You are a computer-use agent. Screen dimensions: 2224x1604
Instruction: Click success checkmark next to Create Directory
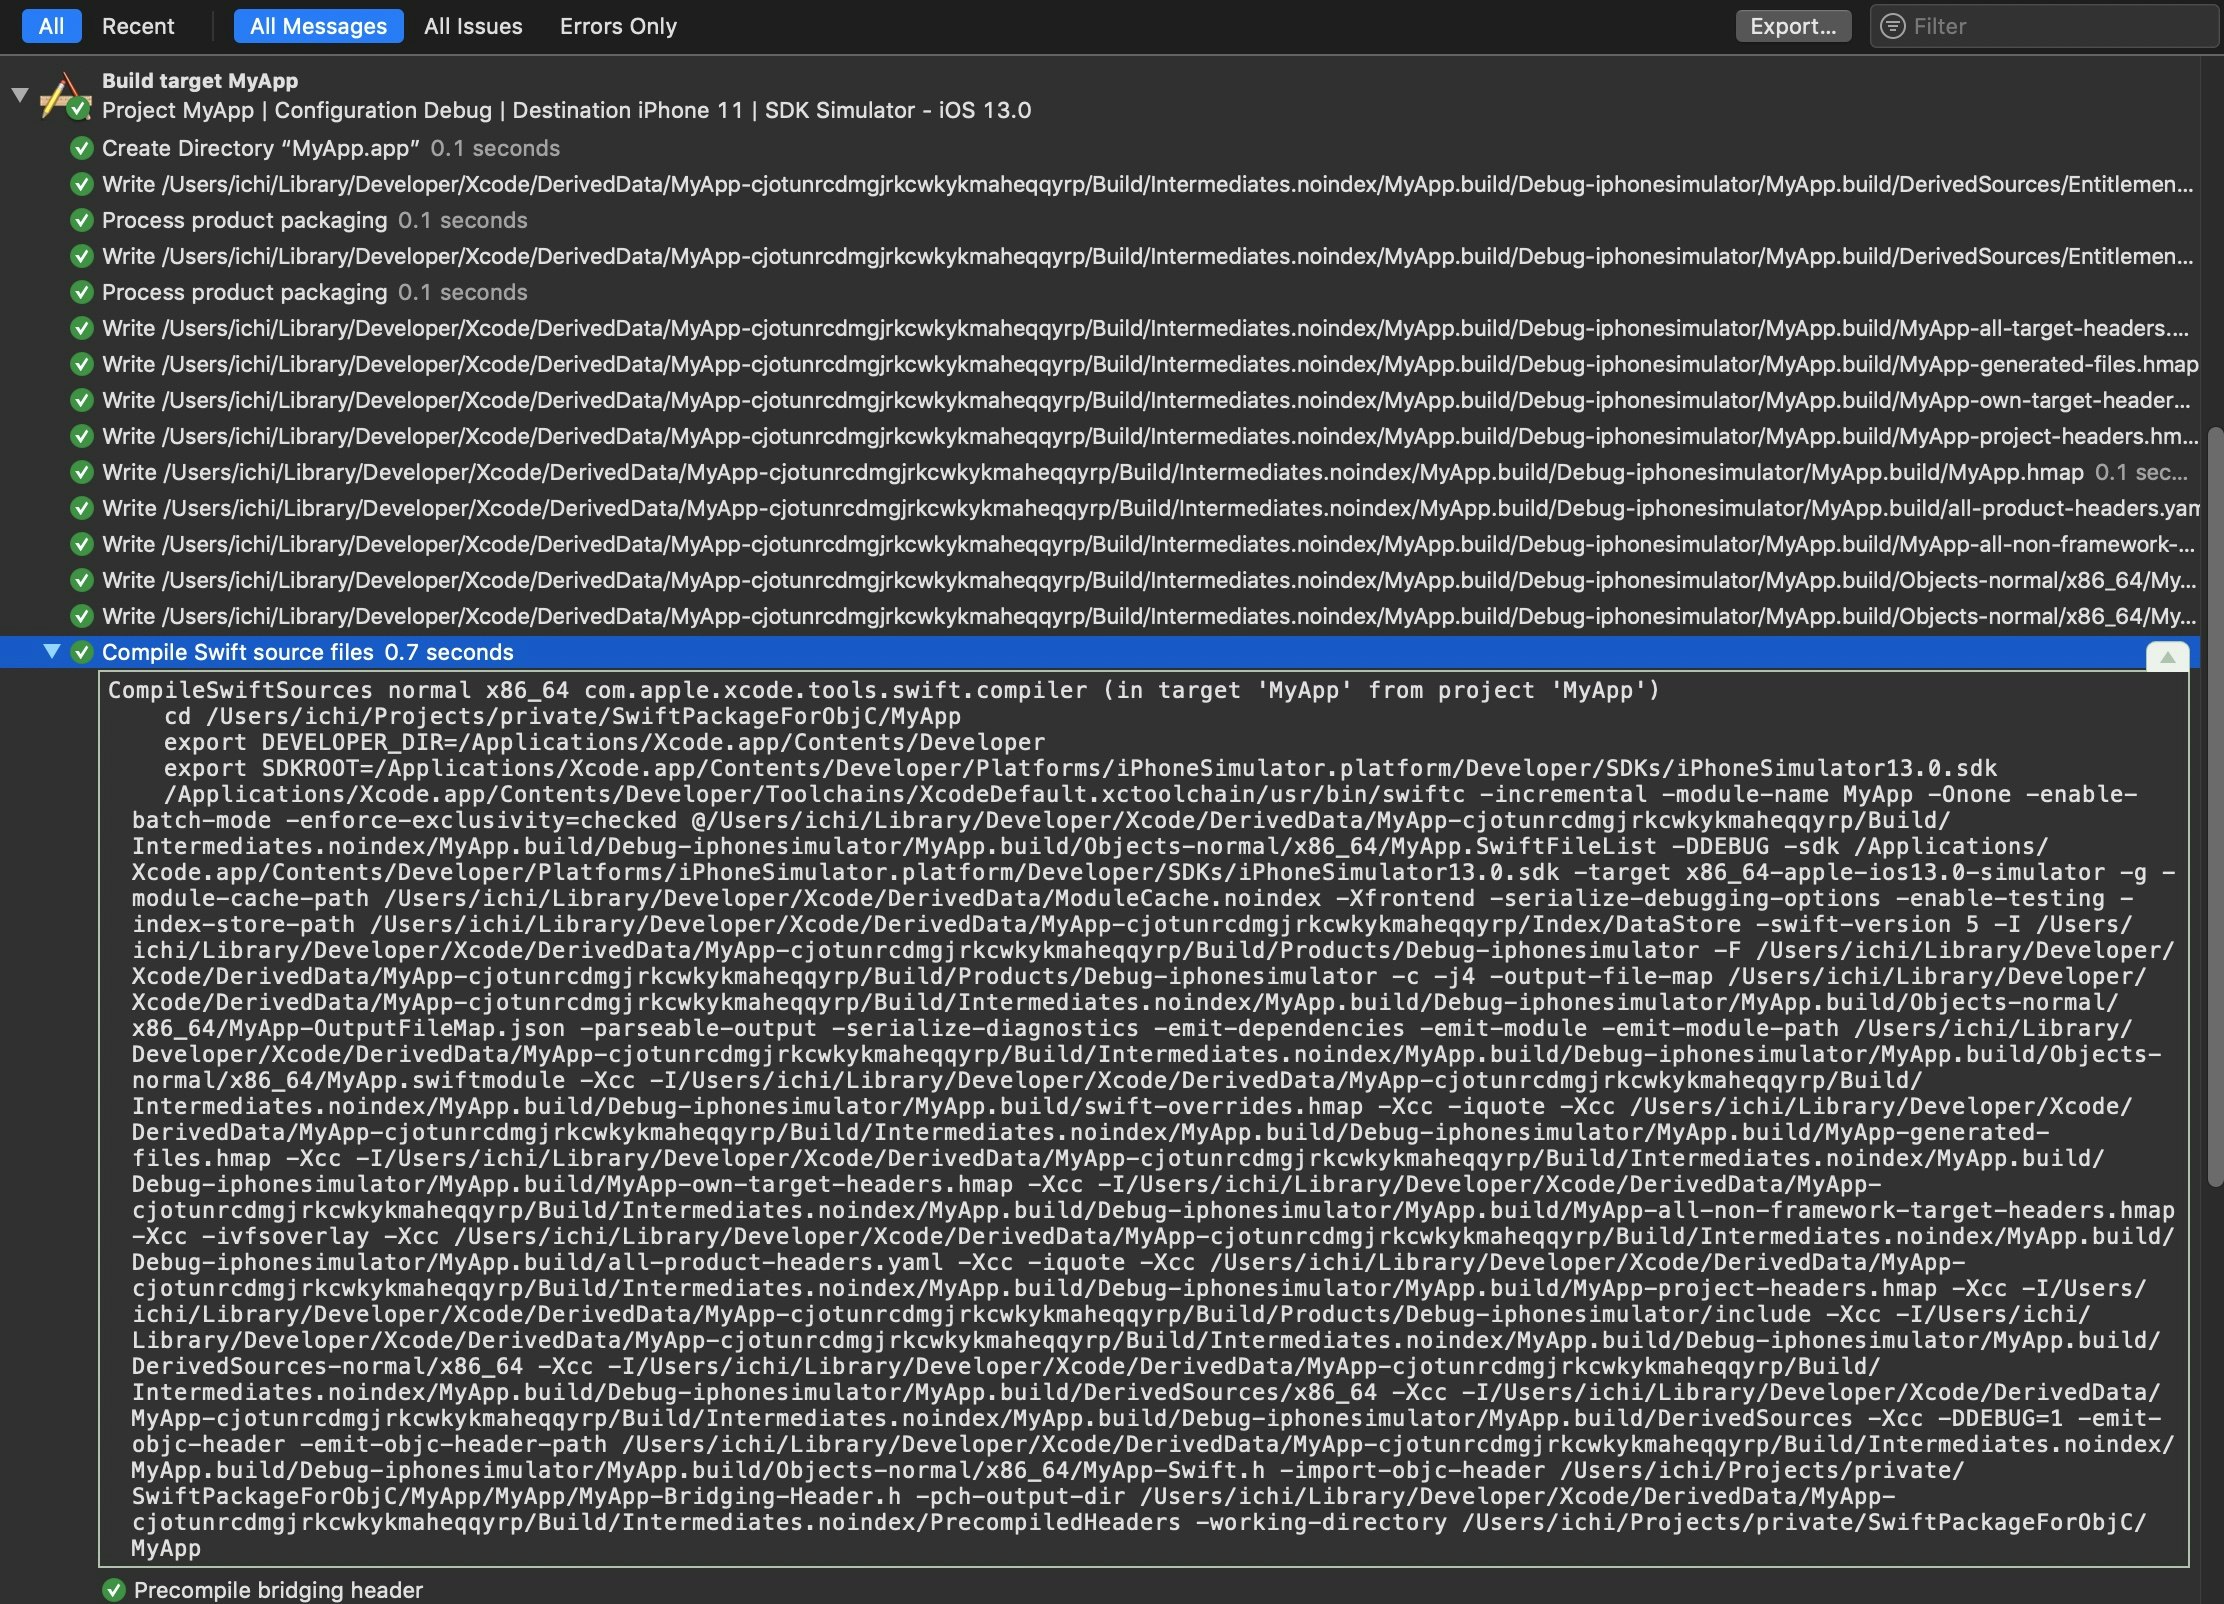(x=82, y=149)
